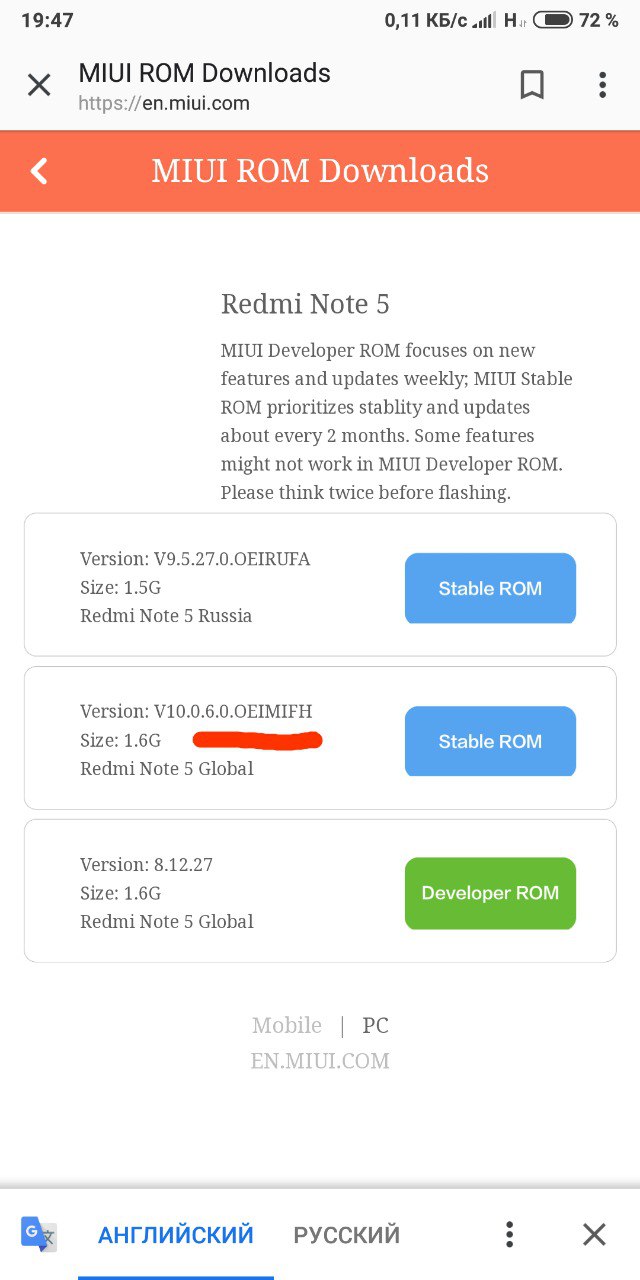Select text Version: V9.5.27.0.OEIRUFA

[195, 559]
